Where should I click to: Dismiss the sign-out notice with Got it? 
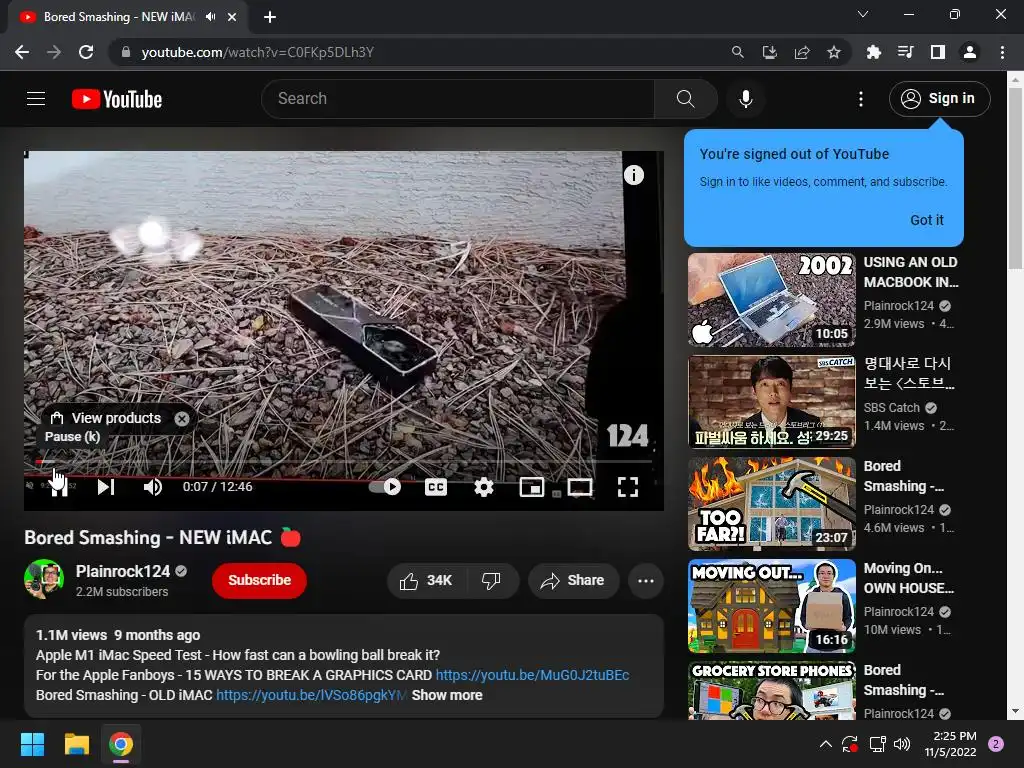point(927,220)
